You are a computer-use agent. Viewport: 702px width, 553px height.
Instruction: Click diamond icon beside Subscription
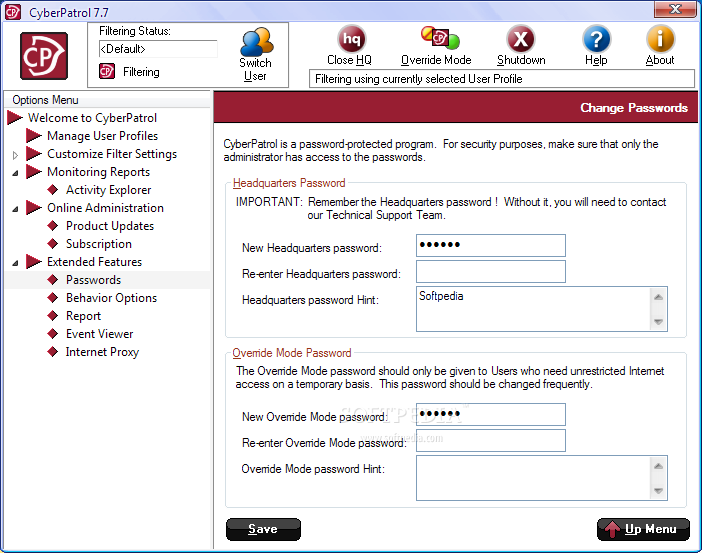(x=53, y=244)
